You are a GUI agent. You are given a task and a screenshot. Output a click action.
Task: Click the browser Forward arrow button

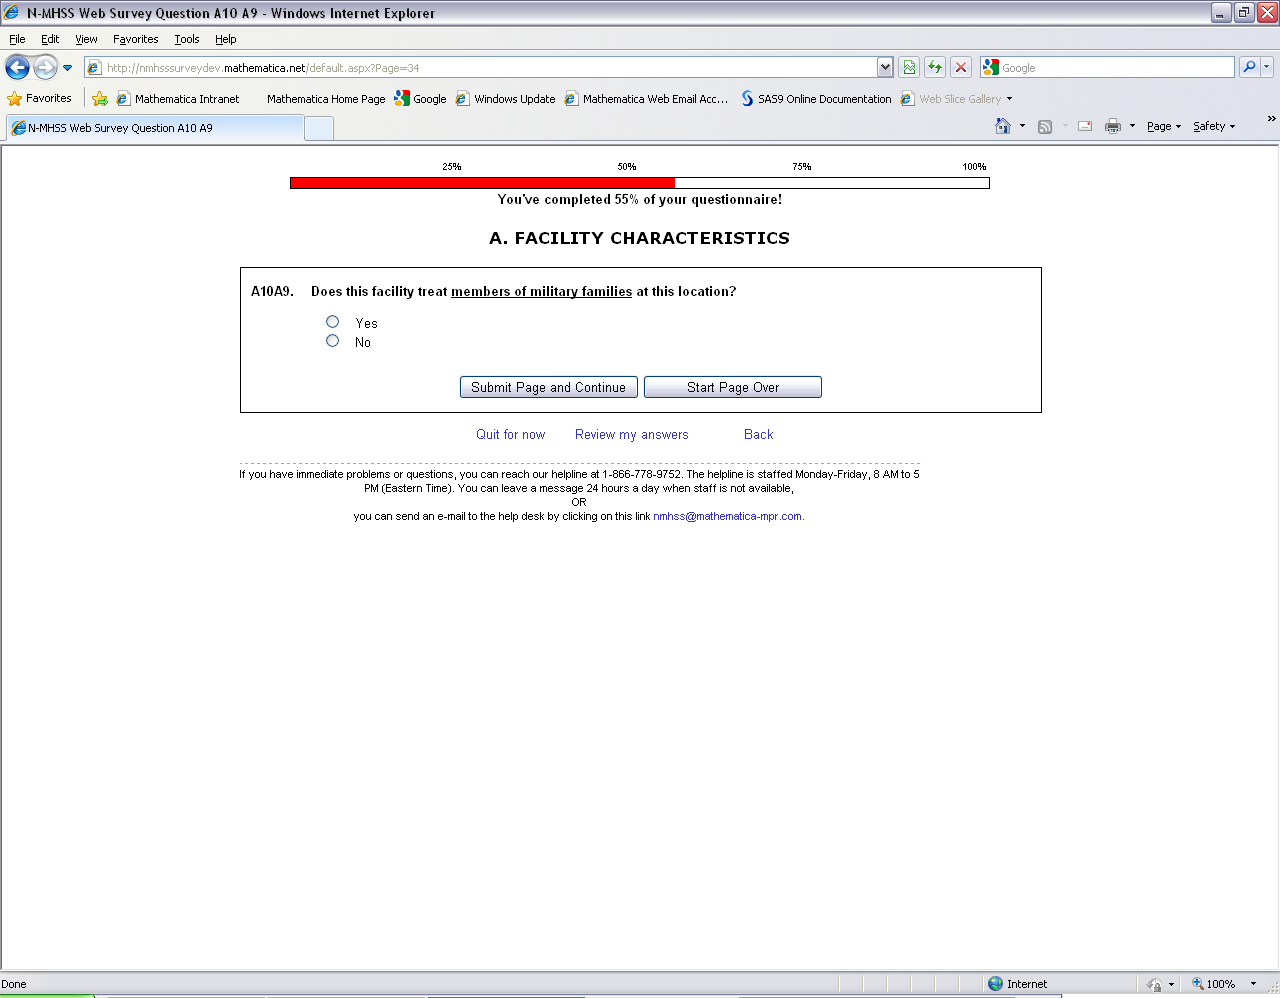(x=46, y=67)
